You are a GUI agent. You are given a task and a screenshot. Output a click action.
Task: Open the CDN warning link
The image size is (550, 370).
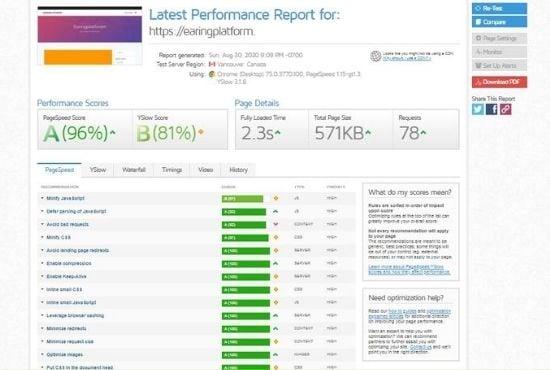407,59
